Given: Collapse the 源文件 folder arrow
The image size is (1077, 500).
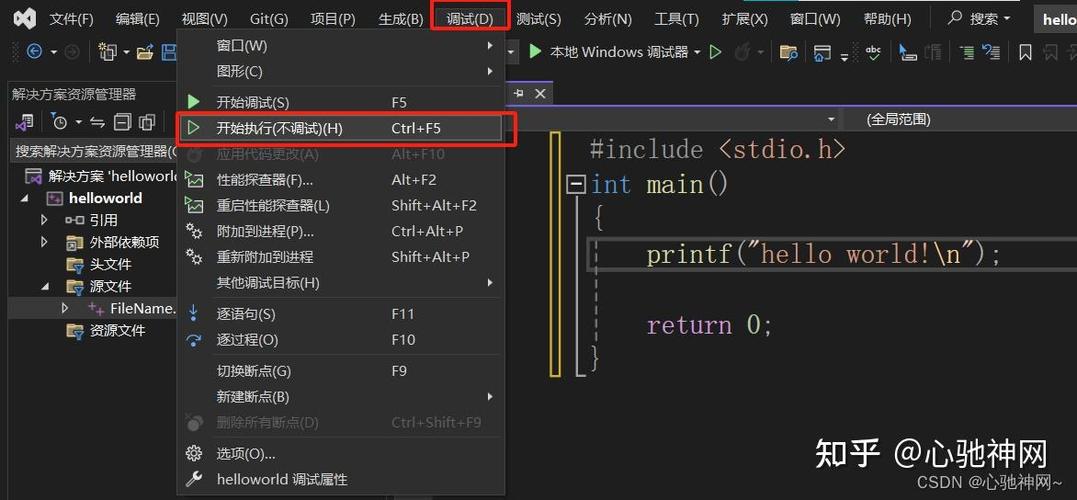Looking at the screenshot, I should coord(45,286).
